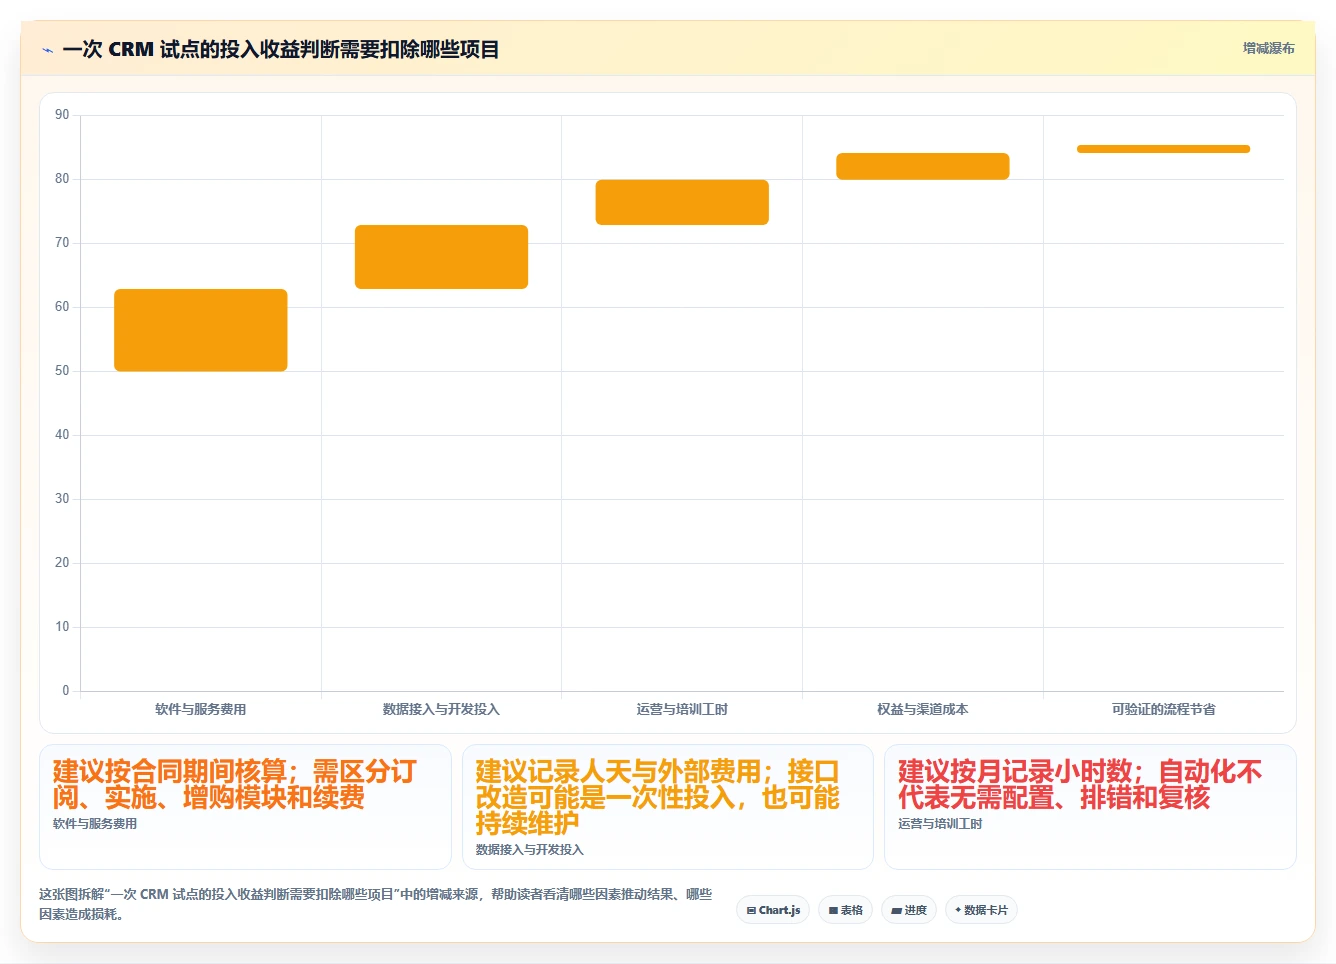1336x964 pixels.
Task: Click the 表格 tag chip
Action: [x=845, y=910]
